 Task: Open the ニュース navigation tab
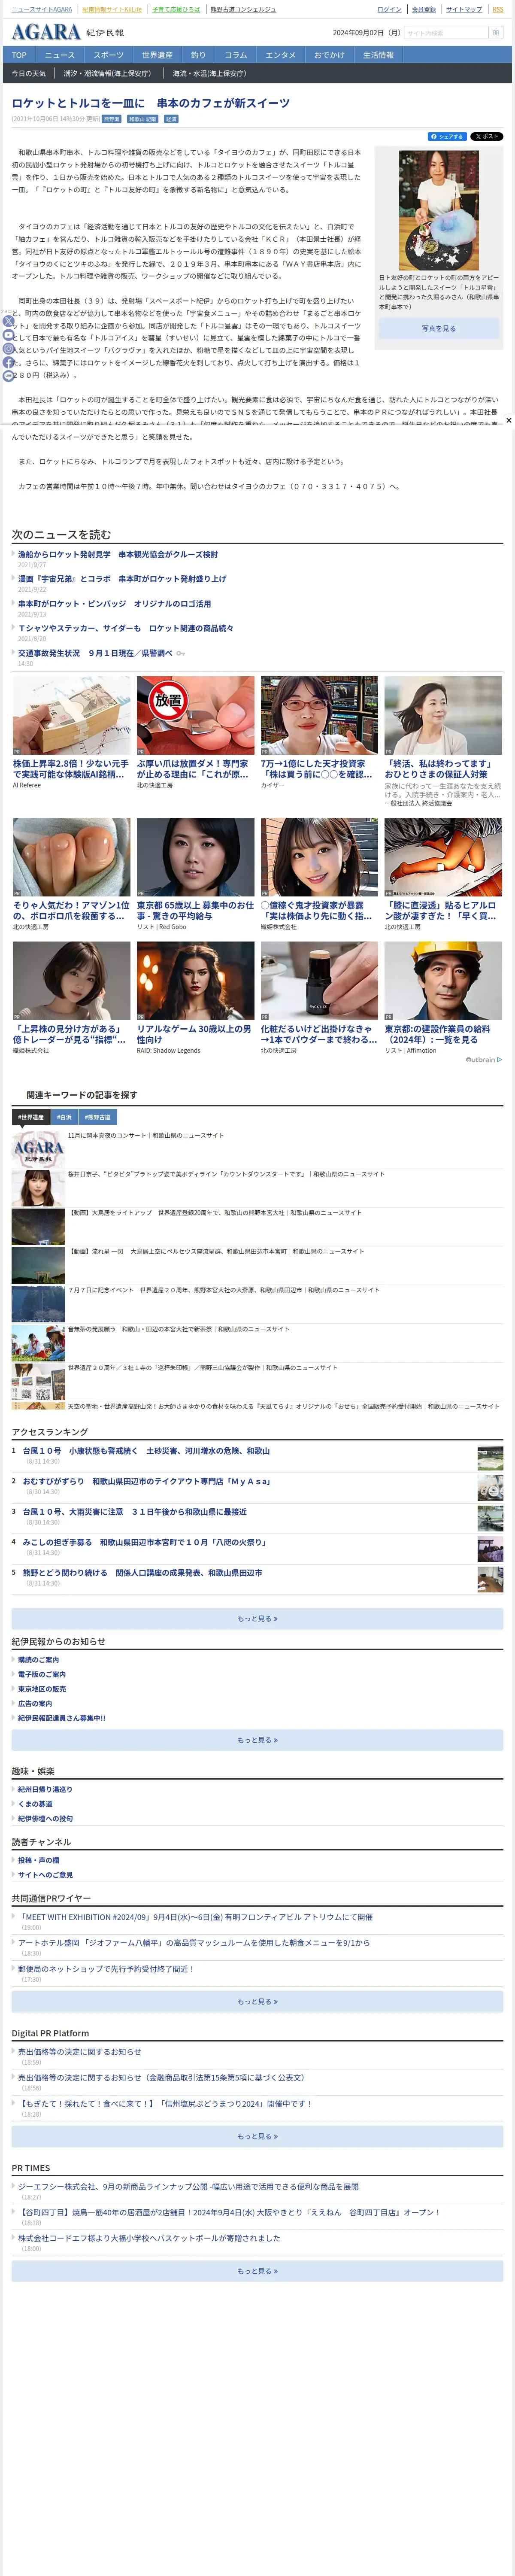coord(60,55)
